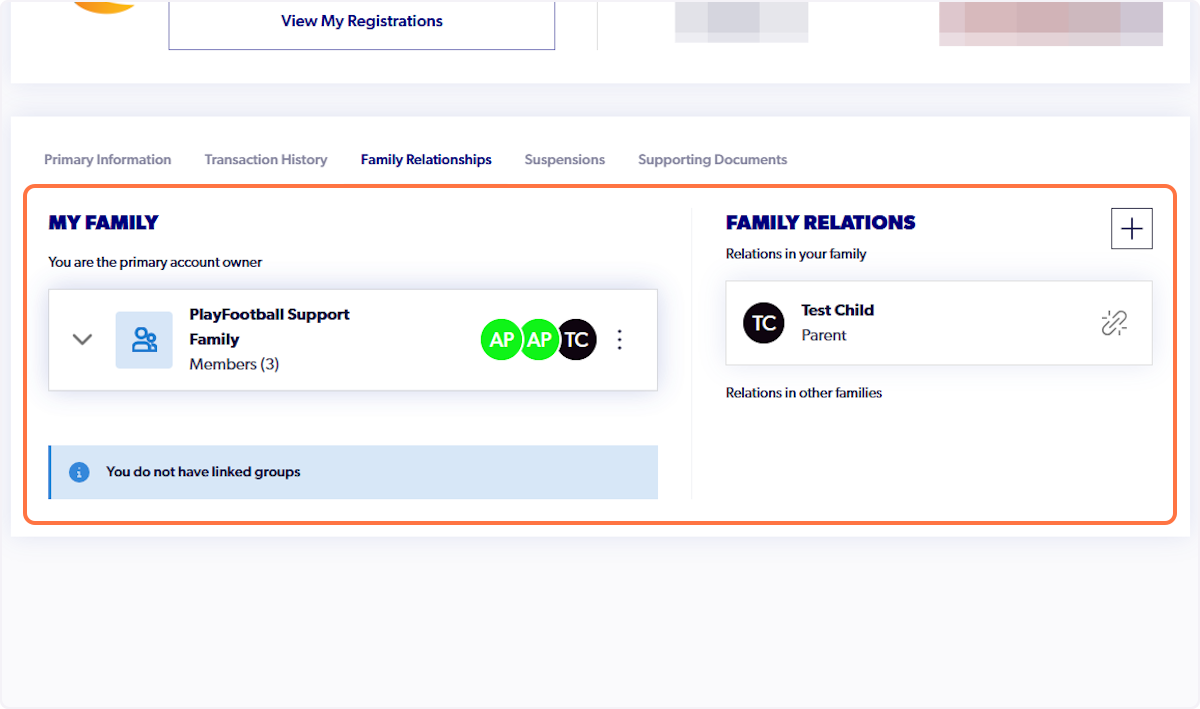
Task: Click the Members (3) label
Action: pos(234,364)
